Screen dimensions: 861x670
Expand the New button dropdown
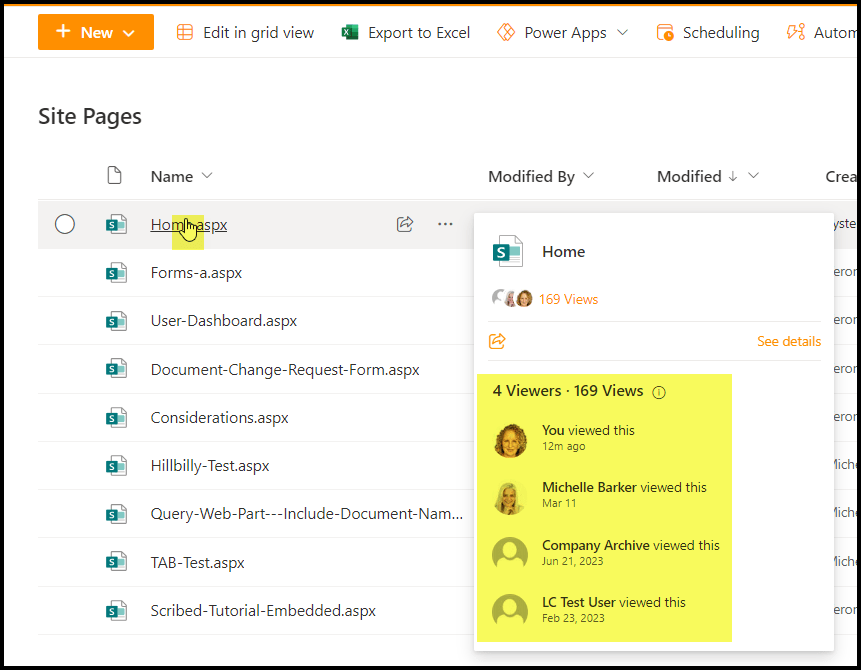pos(128,33)
